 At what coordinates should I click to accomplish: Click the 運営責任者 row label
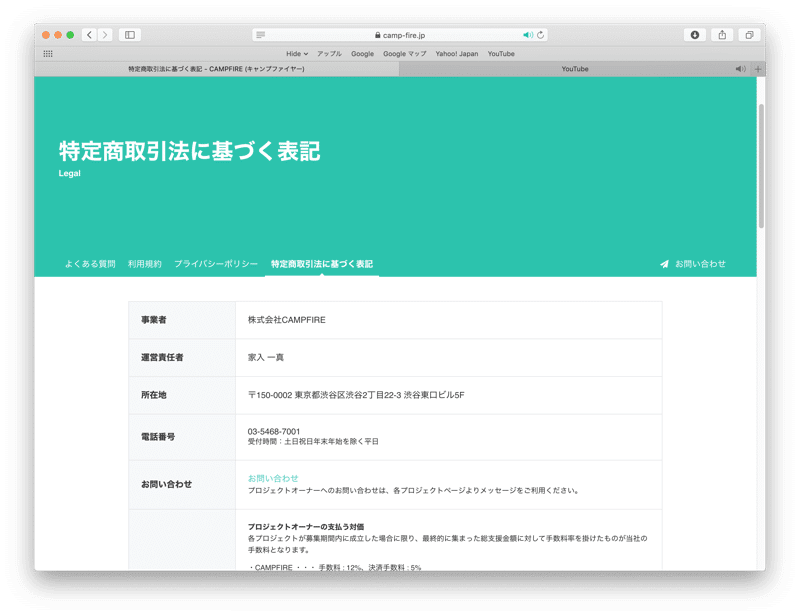tap(162, 357)
